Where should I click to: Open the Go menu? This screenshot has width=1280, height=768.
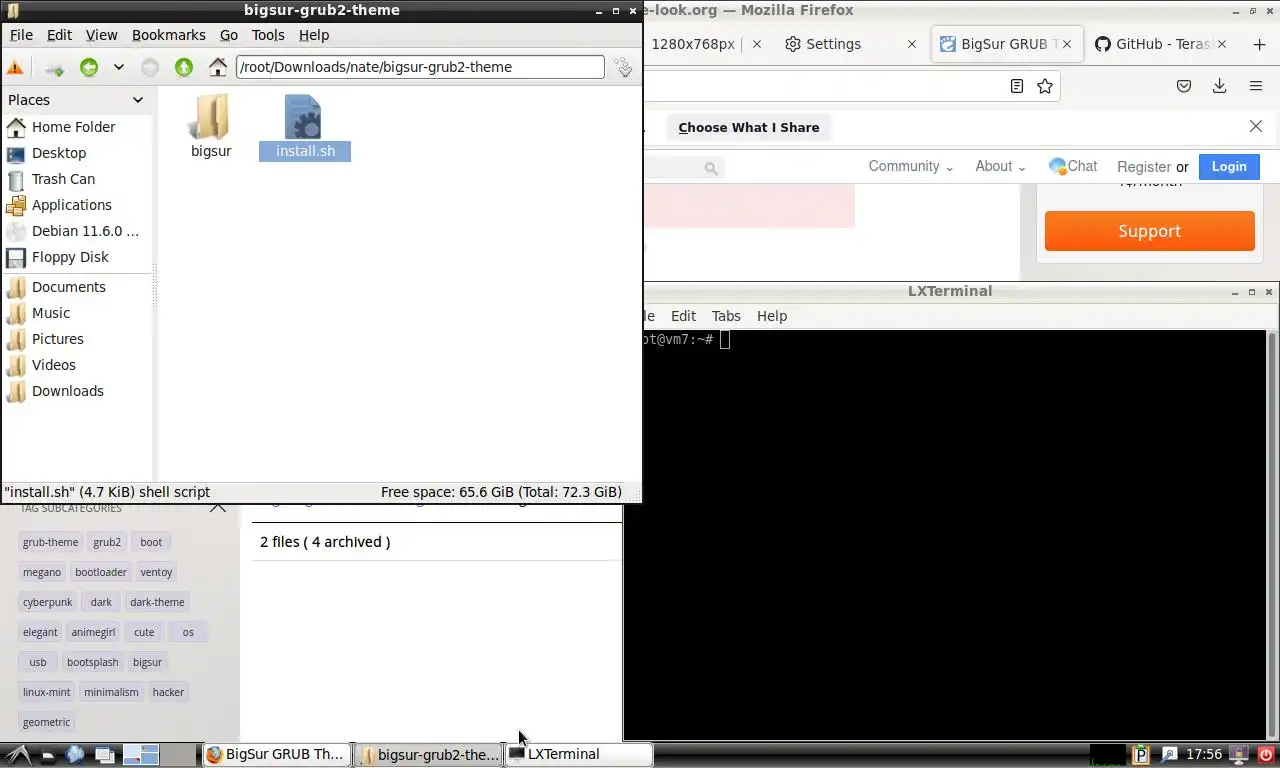229,35
